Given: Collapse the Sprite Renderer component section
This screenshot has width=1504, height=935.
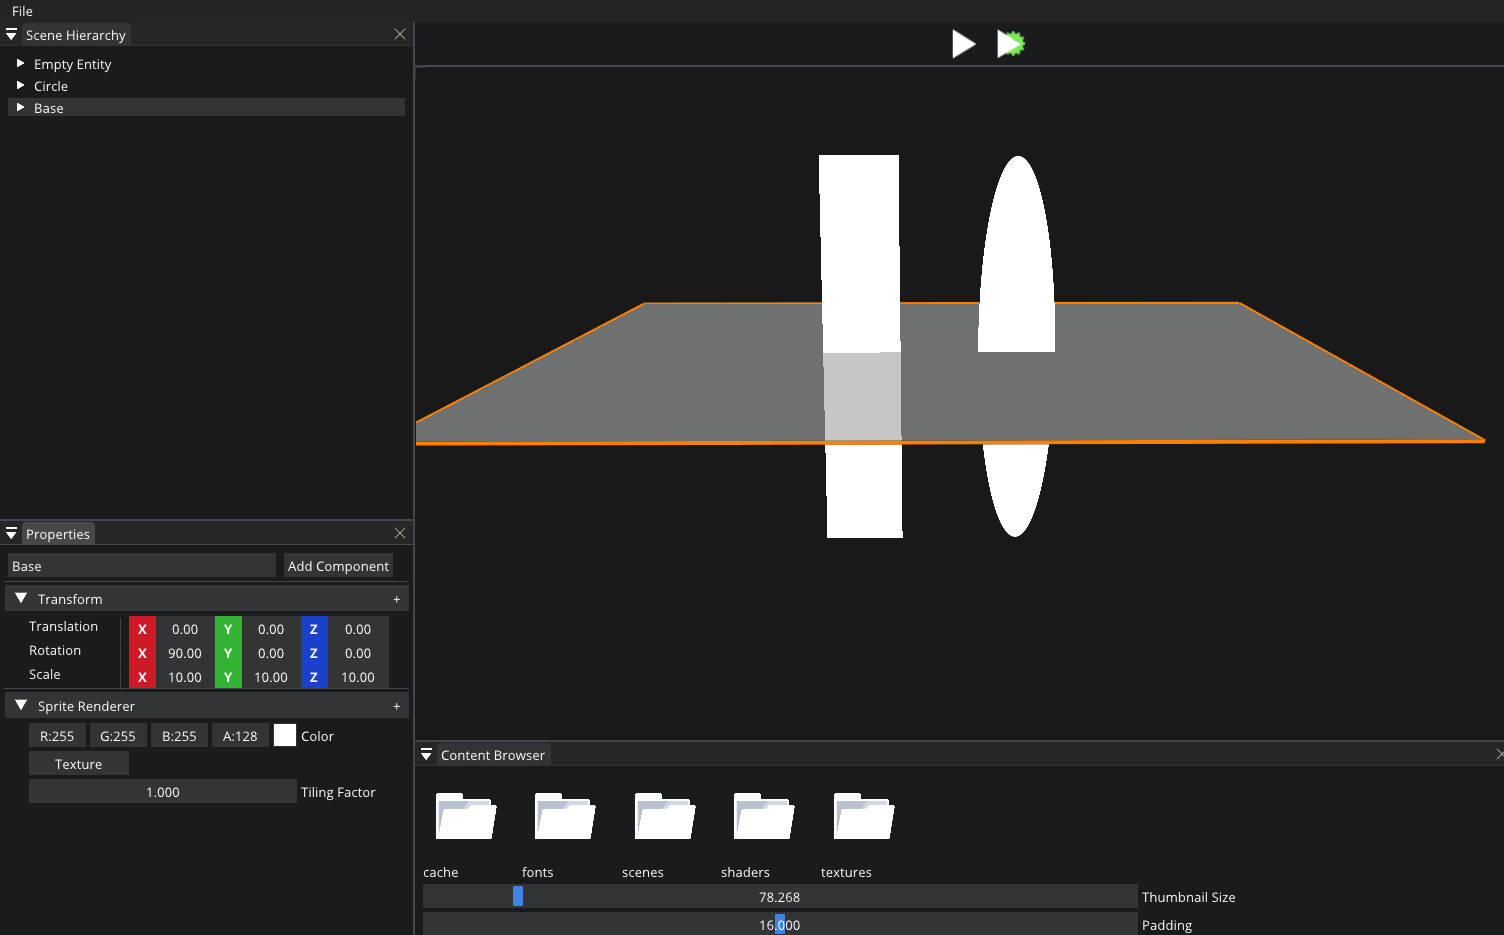Looking at the screenshot, I should pyautogui.click(x=21, y=705).
